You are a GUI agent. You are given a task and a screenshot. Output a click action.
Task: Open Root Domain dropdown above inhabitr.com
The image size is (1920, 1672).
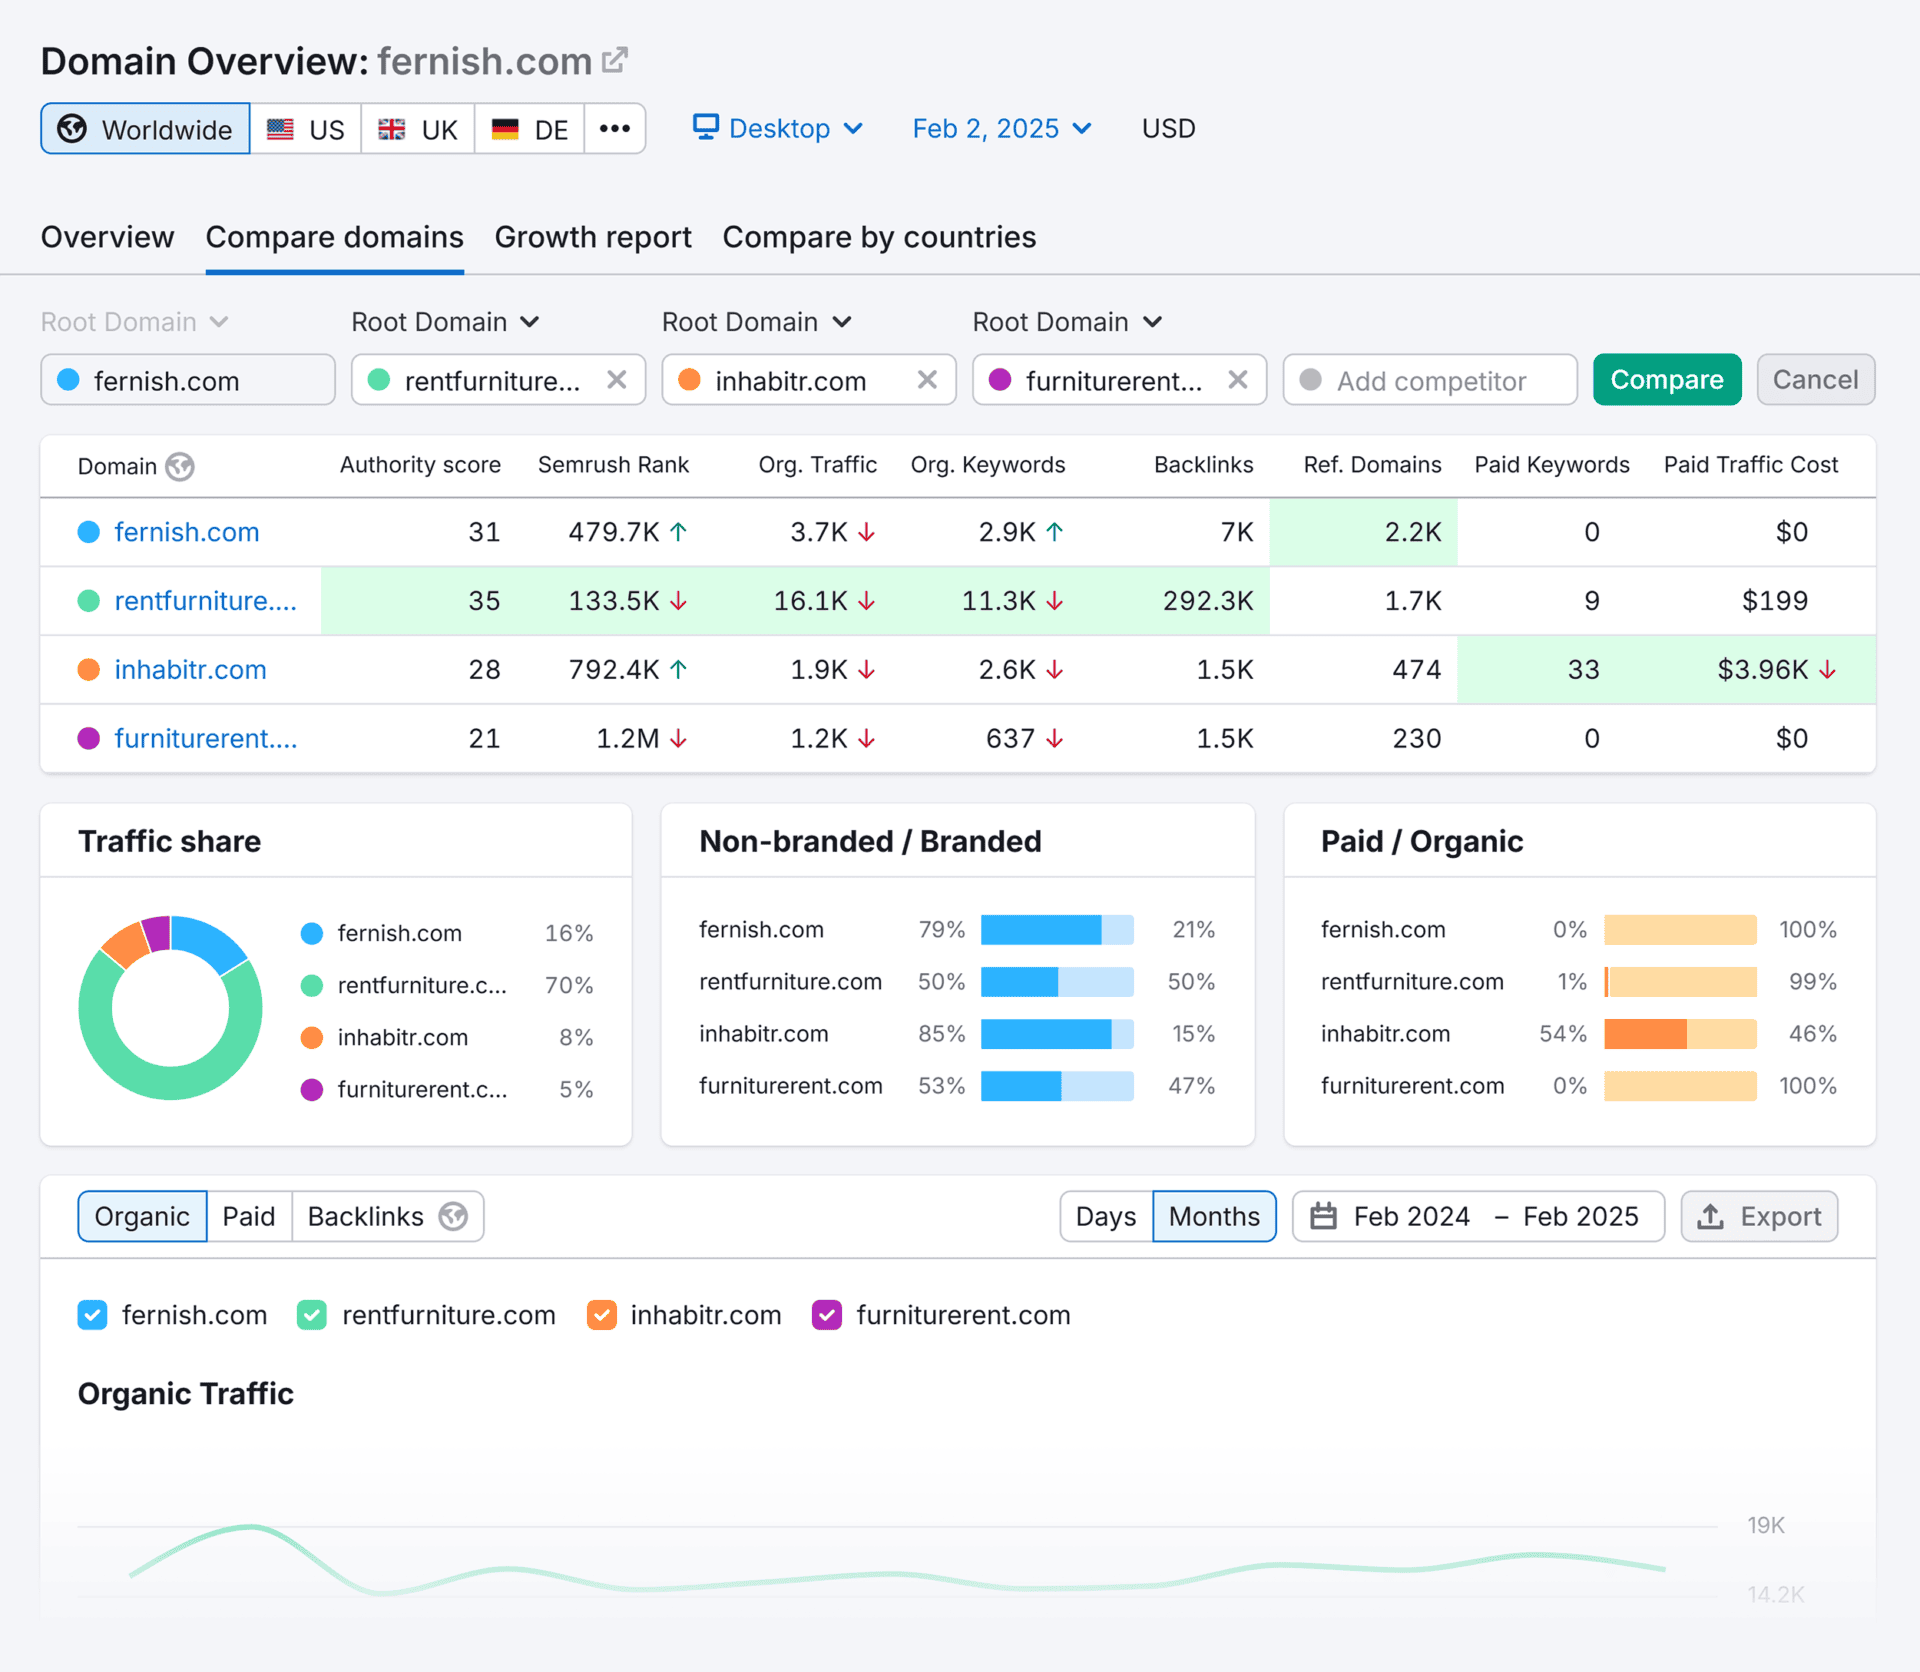[x=757, y=322]
